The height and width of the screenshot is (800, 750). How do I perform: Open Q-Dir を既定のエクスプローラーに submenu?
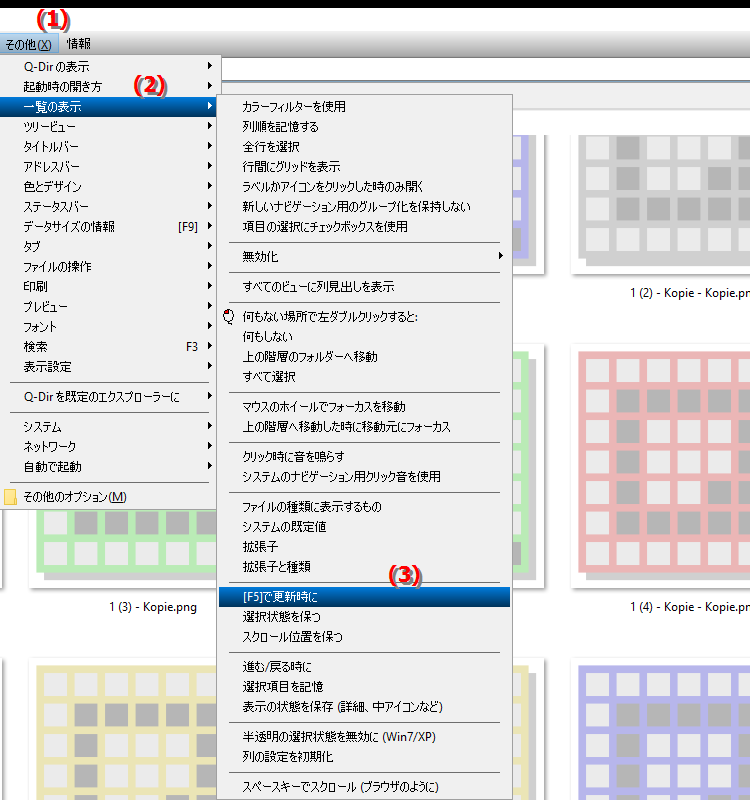(110, 396)
